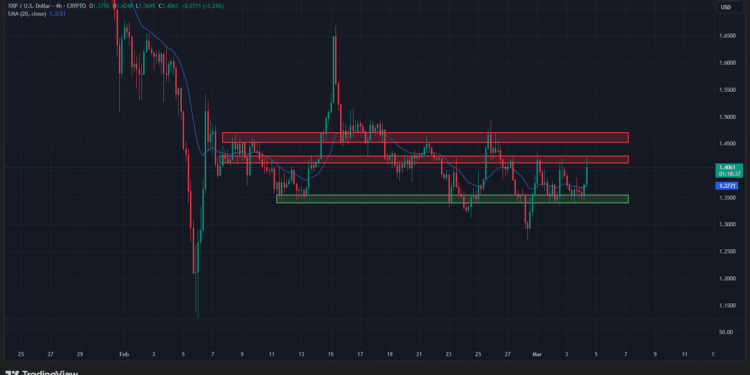Click the Mar label on time axis
This screenshot has height=375, width=750.
[536, 354]
